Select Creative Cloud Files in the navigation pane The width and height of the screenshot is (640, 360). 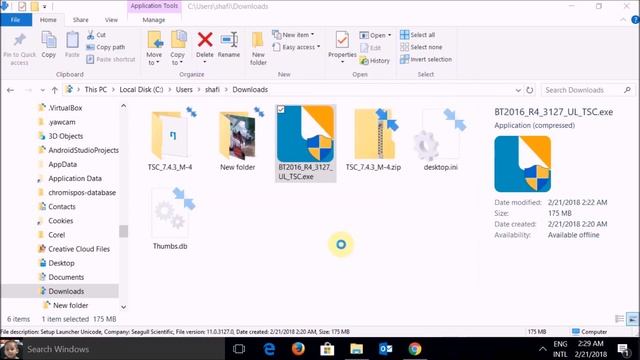coord(79,249)
